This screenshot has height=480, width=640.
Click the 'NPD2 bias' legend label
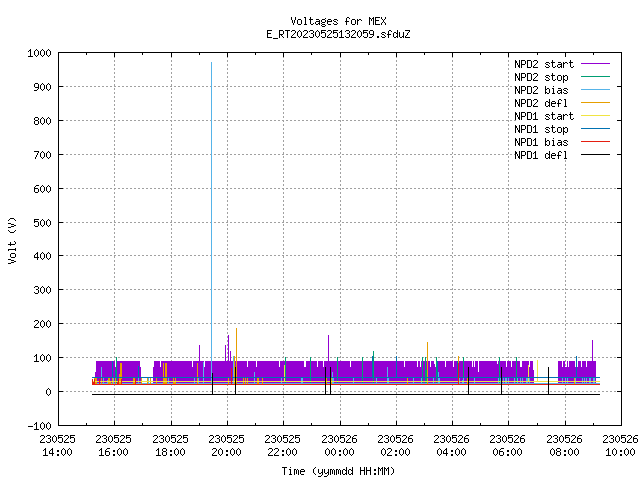(541, 90)
